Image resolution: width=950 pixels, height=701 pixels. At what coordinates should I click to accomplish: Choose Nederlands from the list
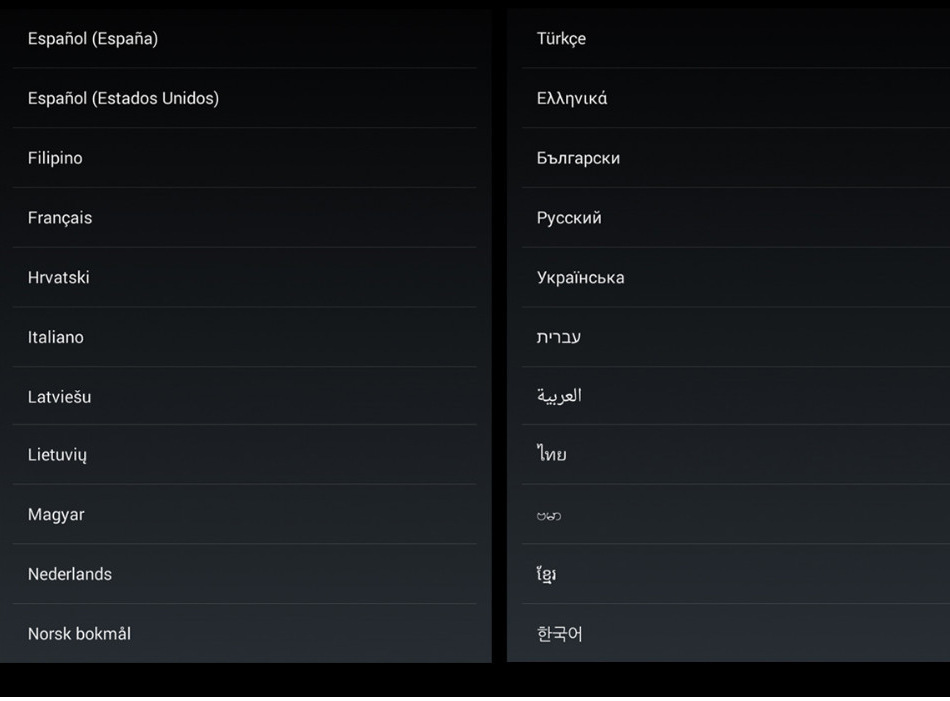[x=70, y=574]
